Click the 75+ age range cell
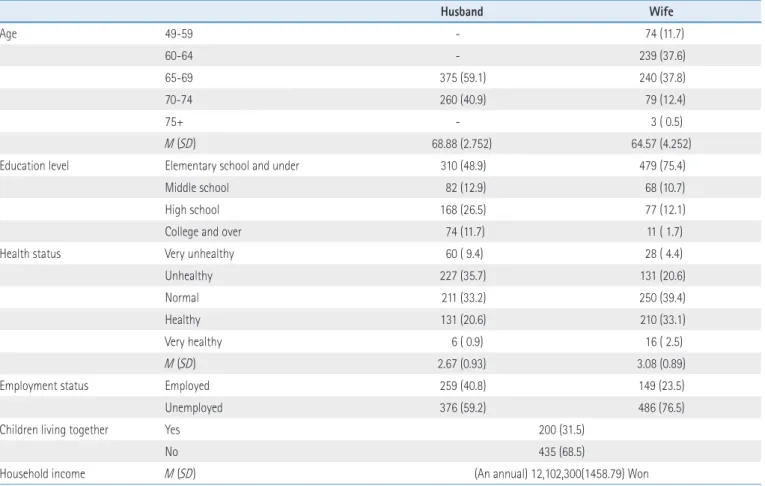Viewport: 765px width, 486px height. click(174, 122)
